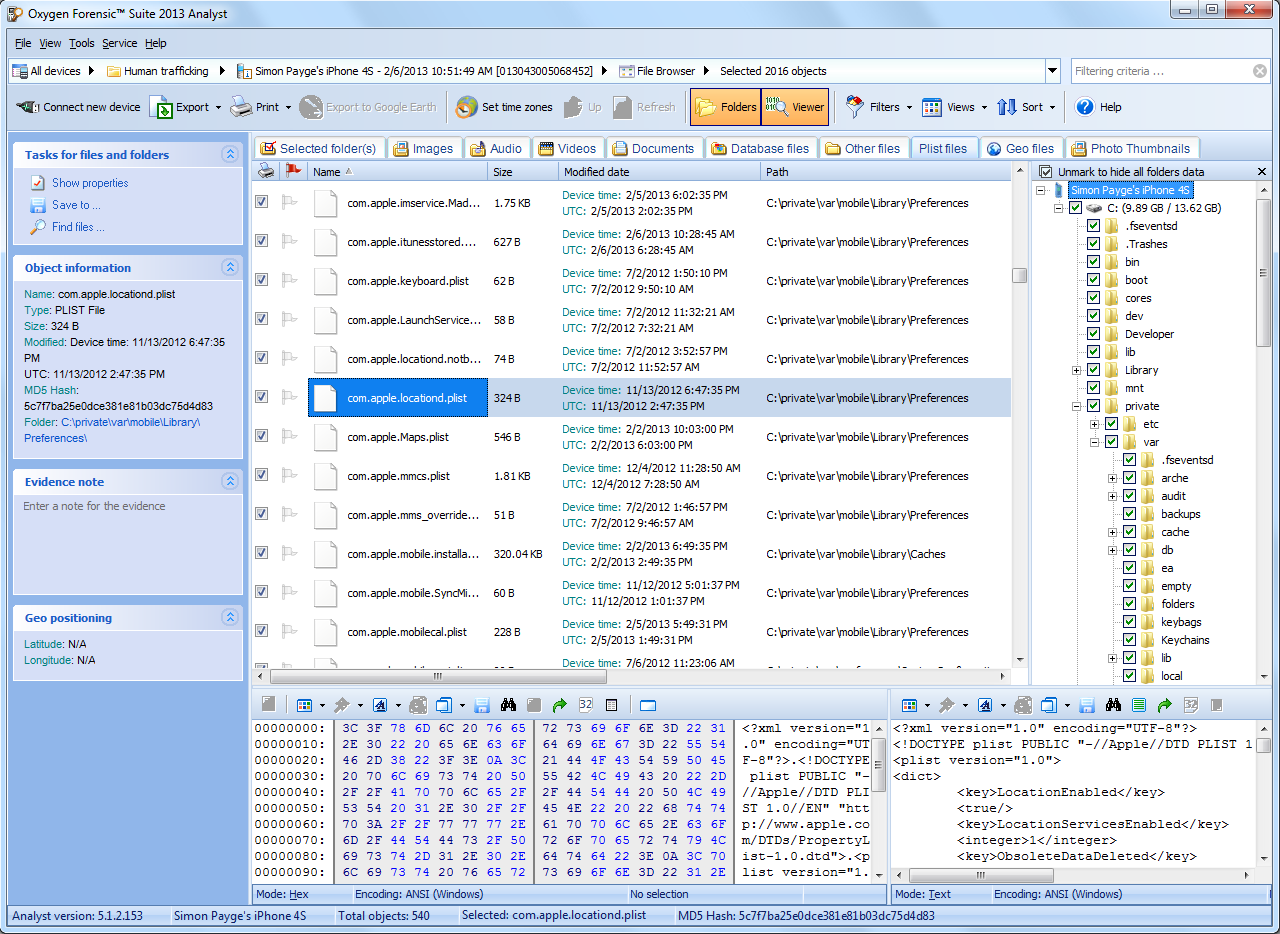The image size is (1280, 934).
Task: Click the flag icon for com.apple.keyboard.plist
Action: (x=290, y=281)
